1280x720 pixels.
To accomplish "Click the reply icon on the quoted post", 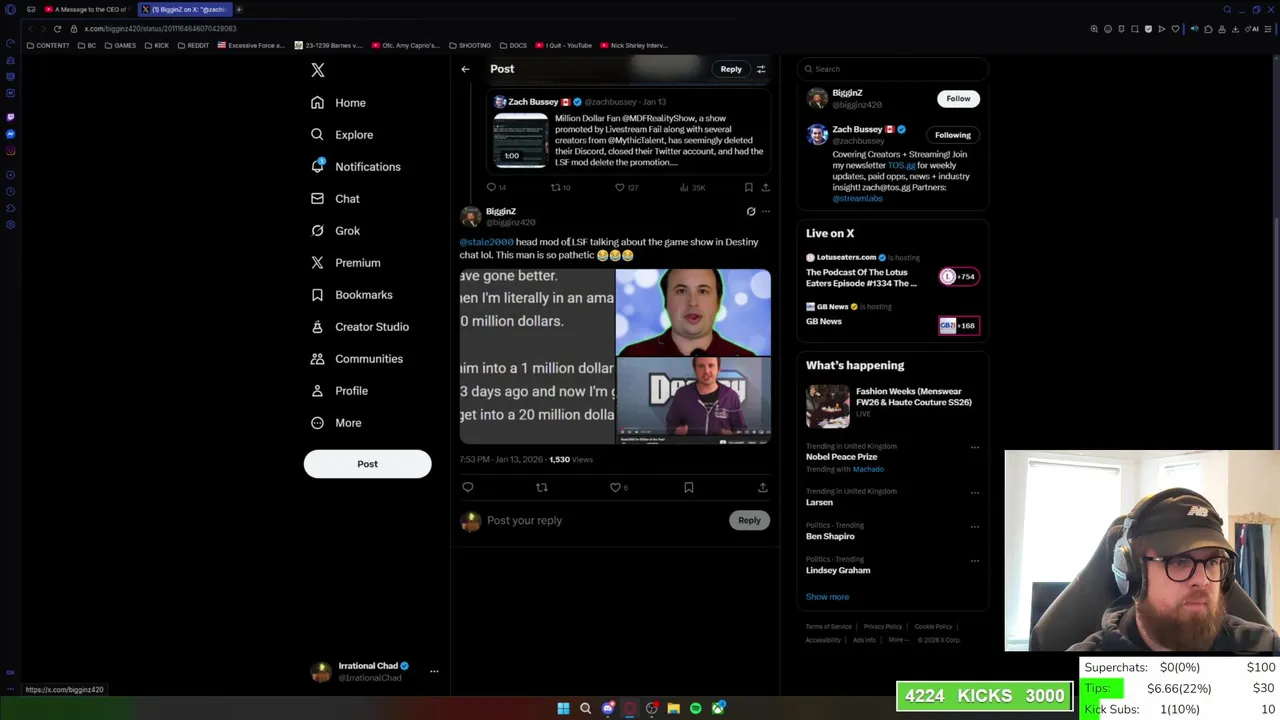I will pos(492,187).
